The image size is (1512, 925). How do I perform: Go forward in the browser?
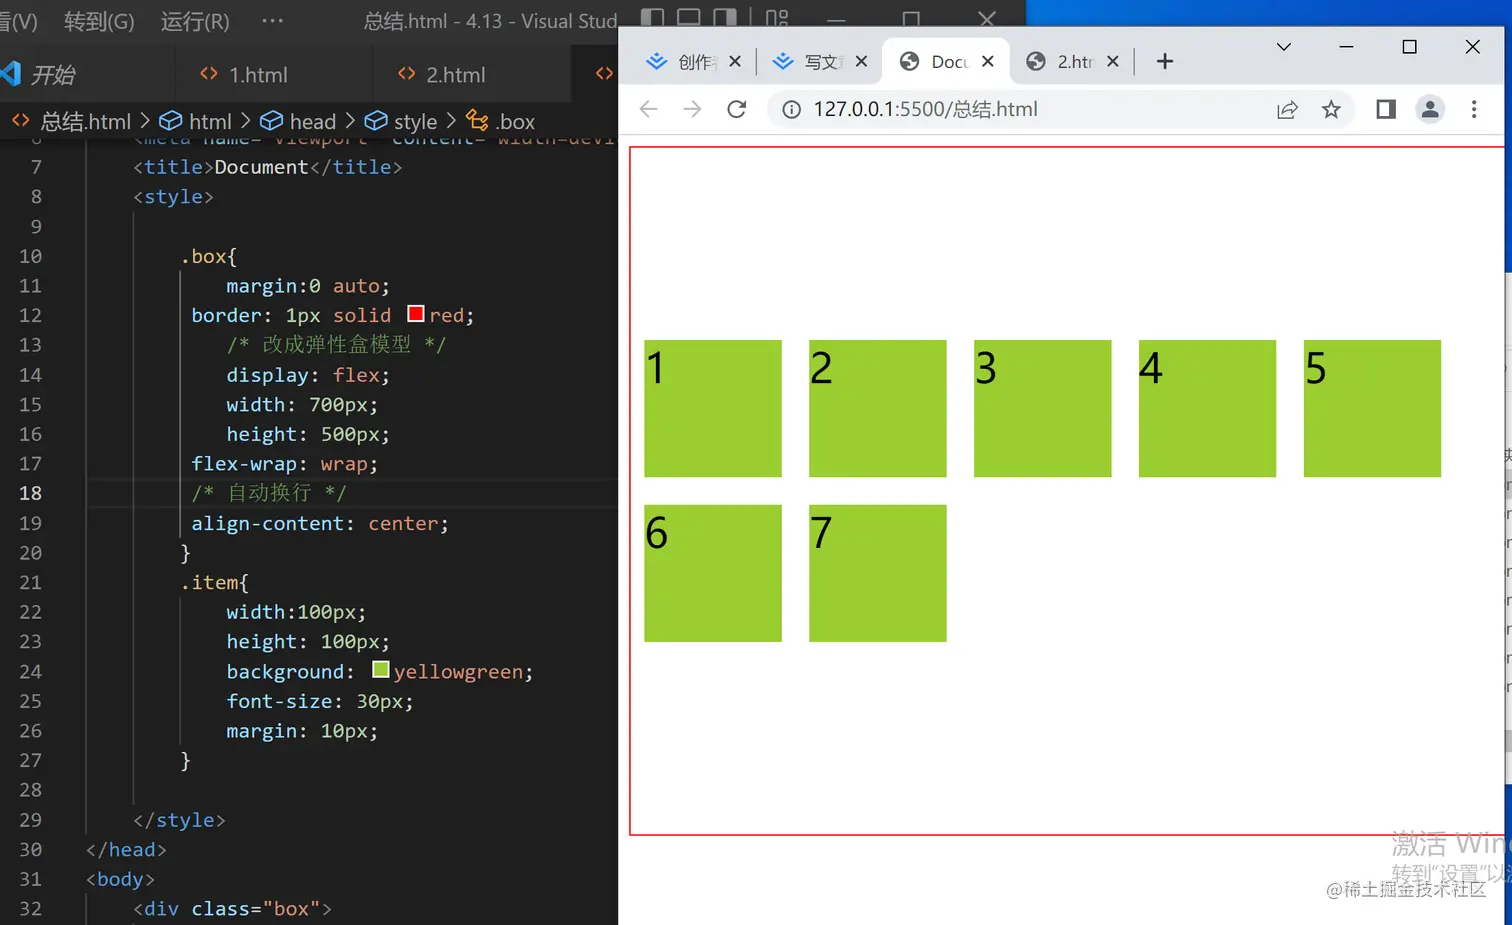pos(692,109)
